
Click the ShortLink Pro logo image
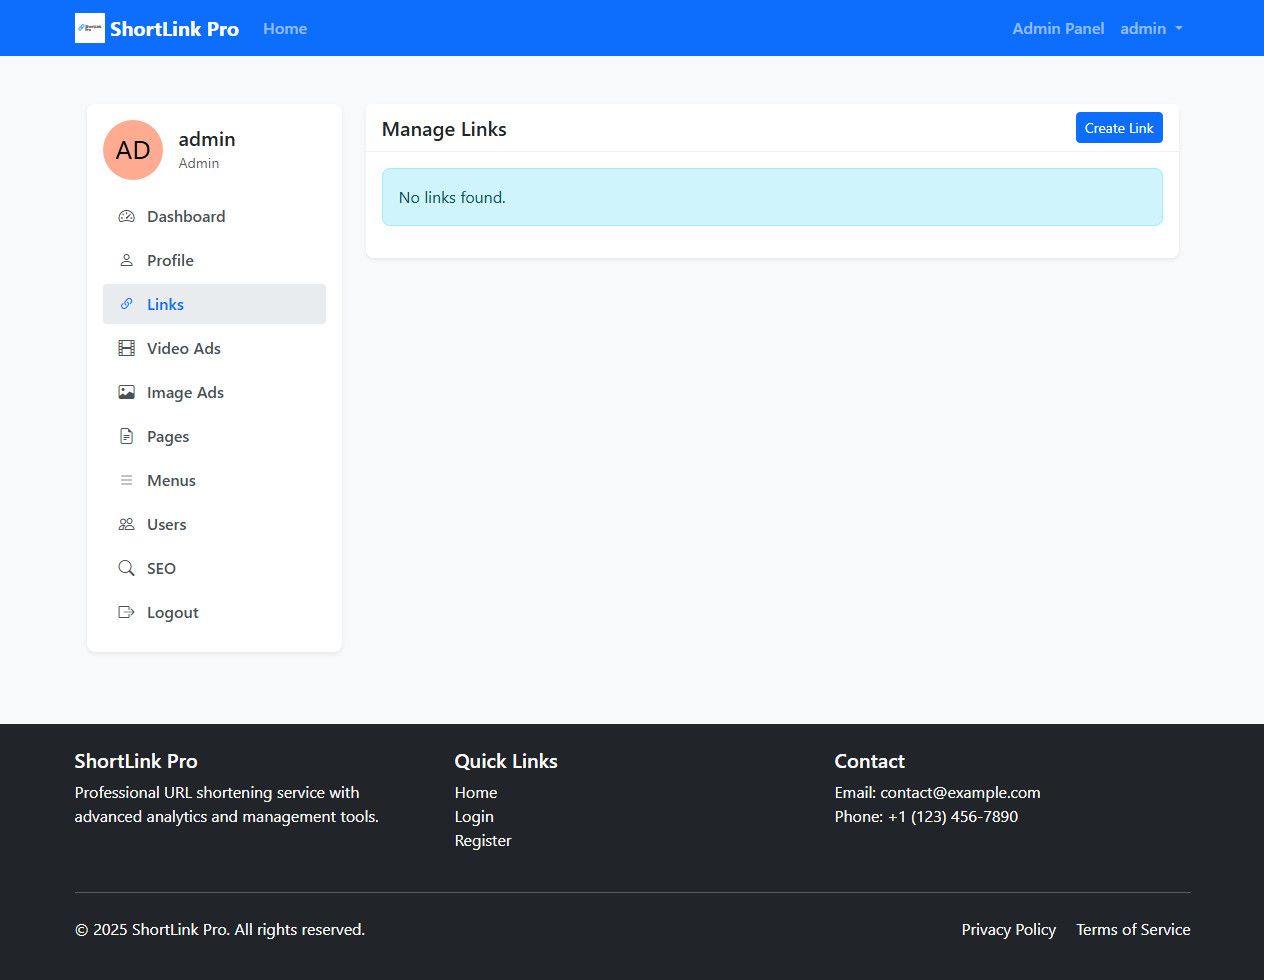click(x=90, y=28)
